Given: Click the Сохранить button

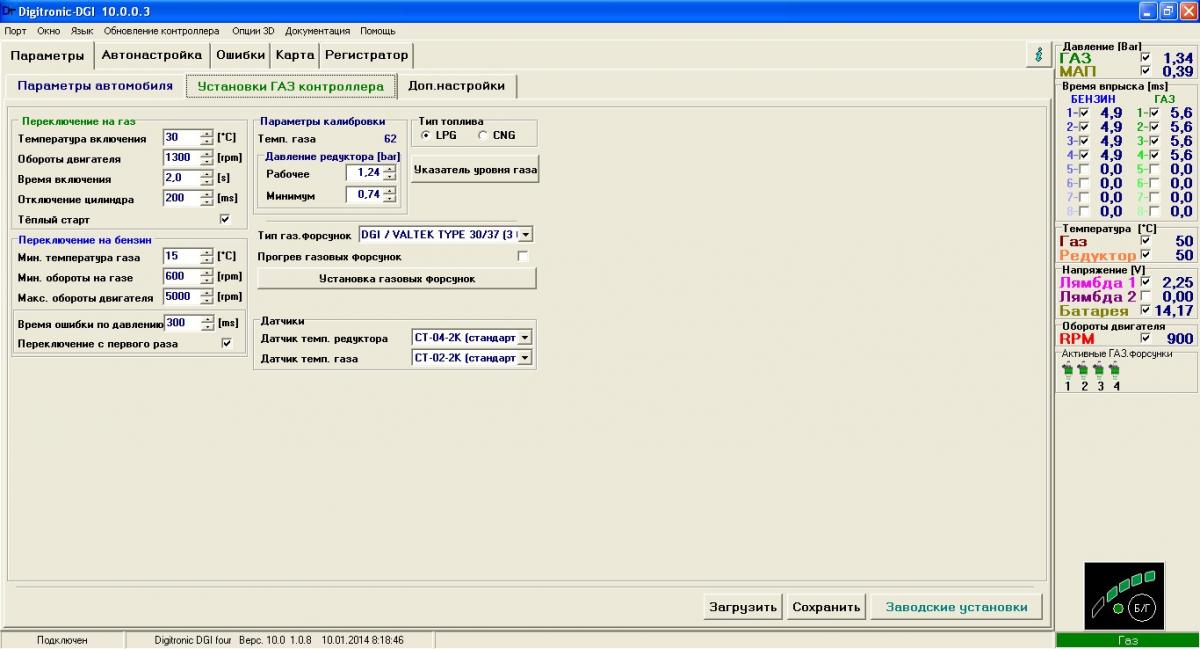Looking at the screenshot, I should 826,607.
